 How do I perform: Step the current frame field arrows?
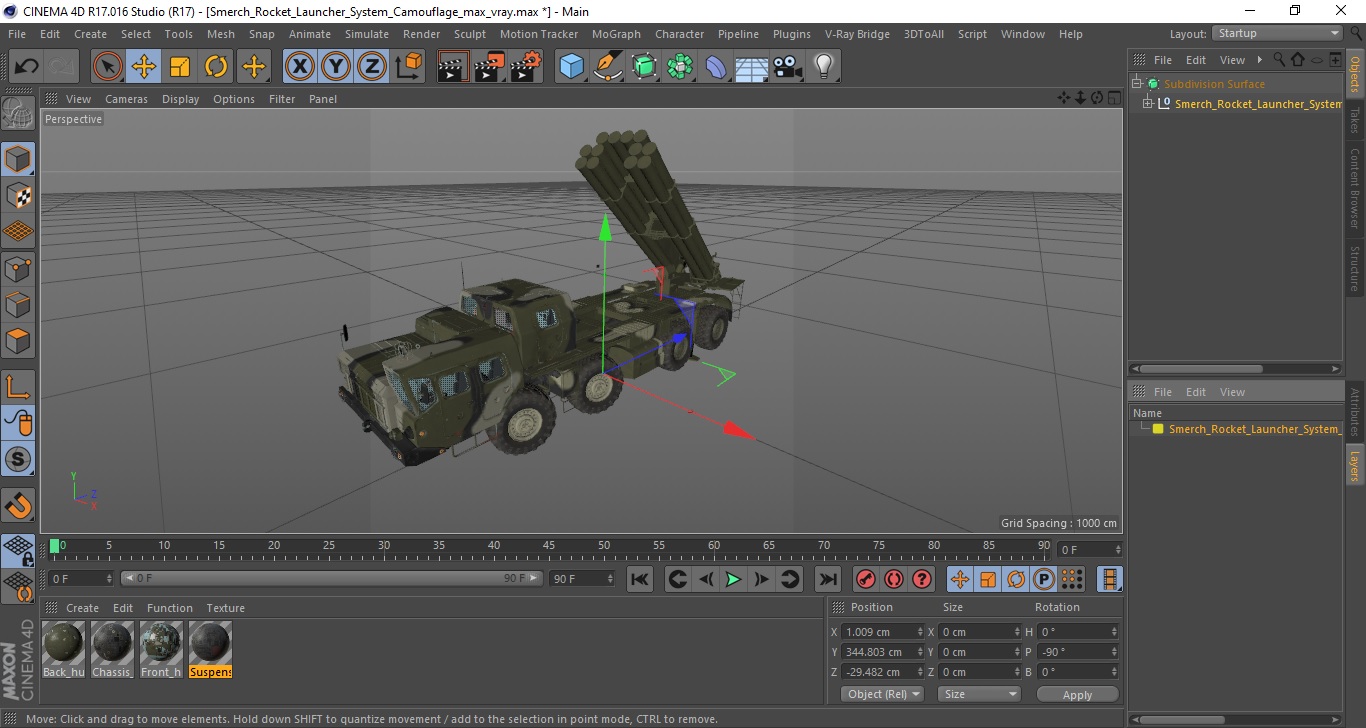click(1117, 549)
